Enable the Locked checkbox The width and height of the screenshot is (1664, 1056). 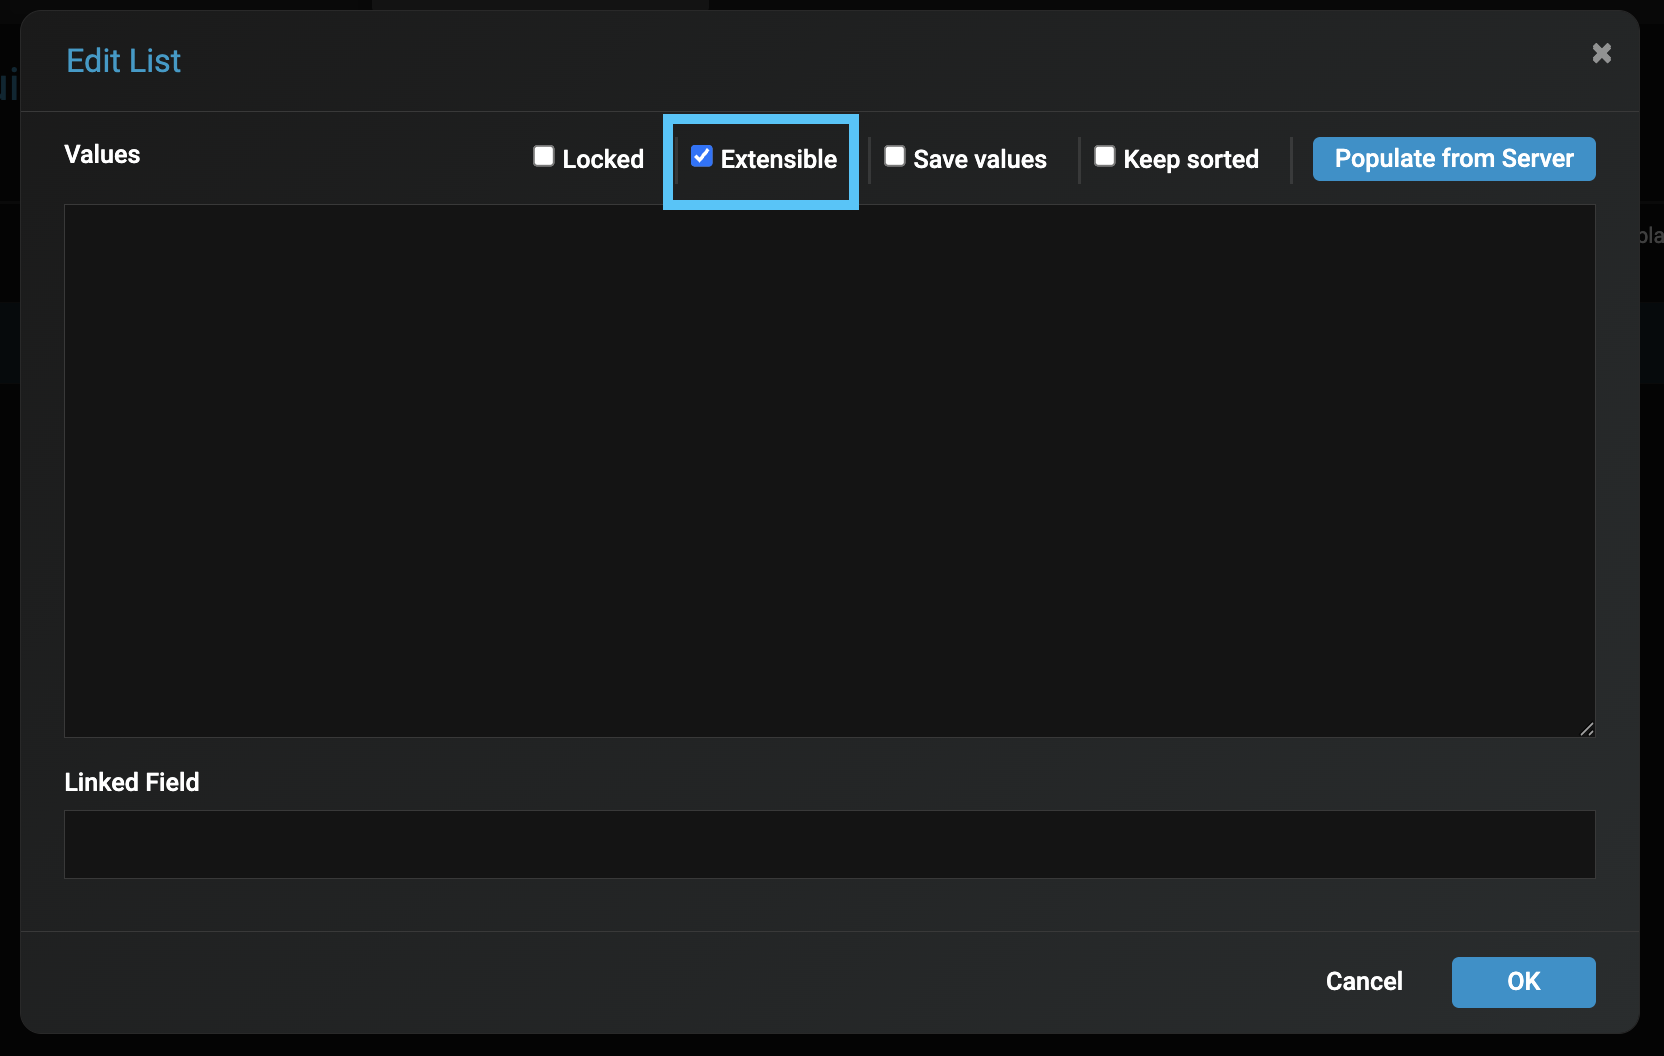pyautogui.click(x=543, y=156)
